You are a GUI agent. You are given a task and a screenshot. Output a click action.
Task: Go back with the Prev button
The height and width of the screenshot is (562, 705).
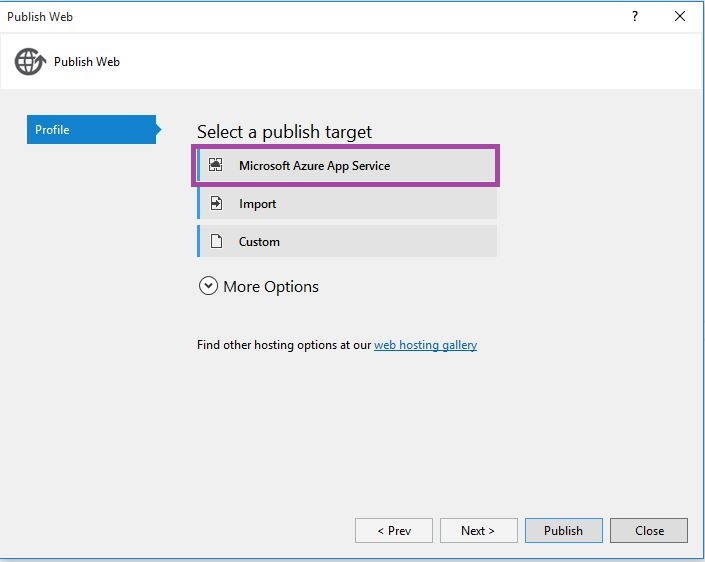(x=394, y=530)
